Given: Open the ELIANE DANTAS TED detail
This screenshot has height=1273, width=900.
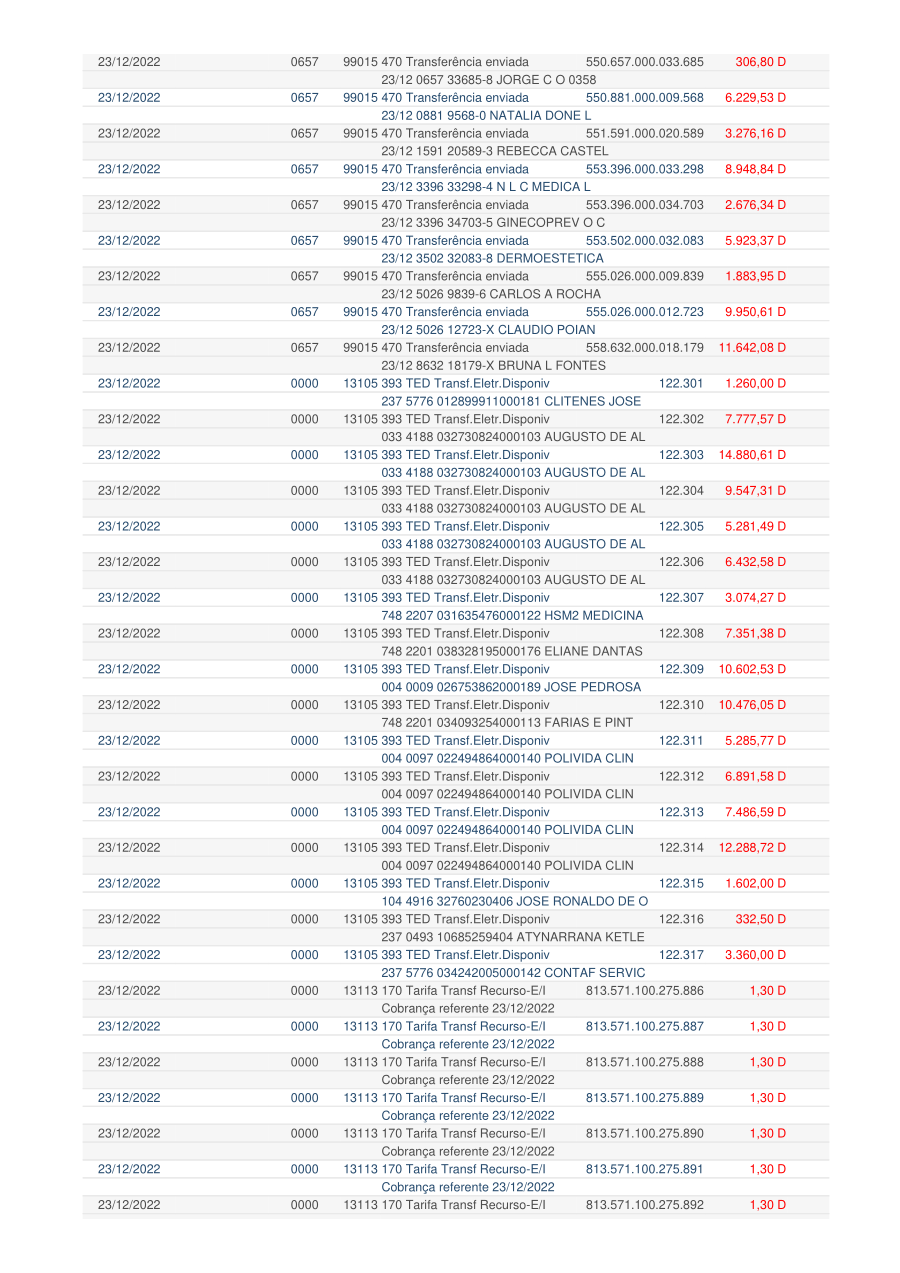Looking at the screenshot, I should point(511,651).
